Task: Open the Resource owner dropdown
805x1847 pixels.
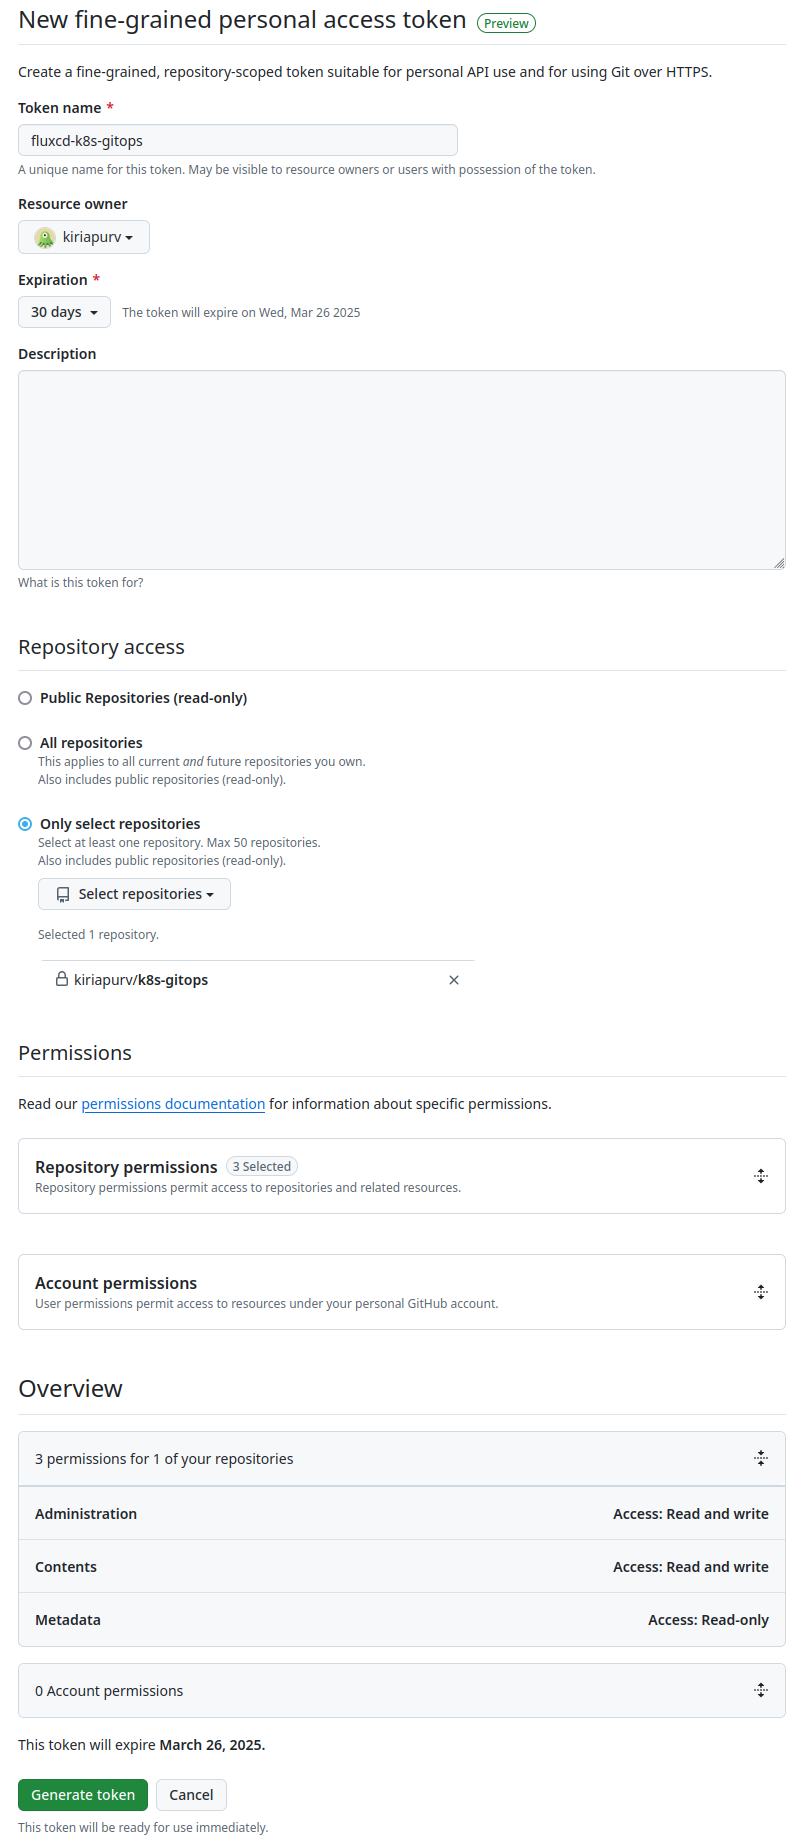Action: tap(84, 237)
